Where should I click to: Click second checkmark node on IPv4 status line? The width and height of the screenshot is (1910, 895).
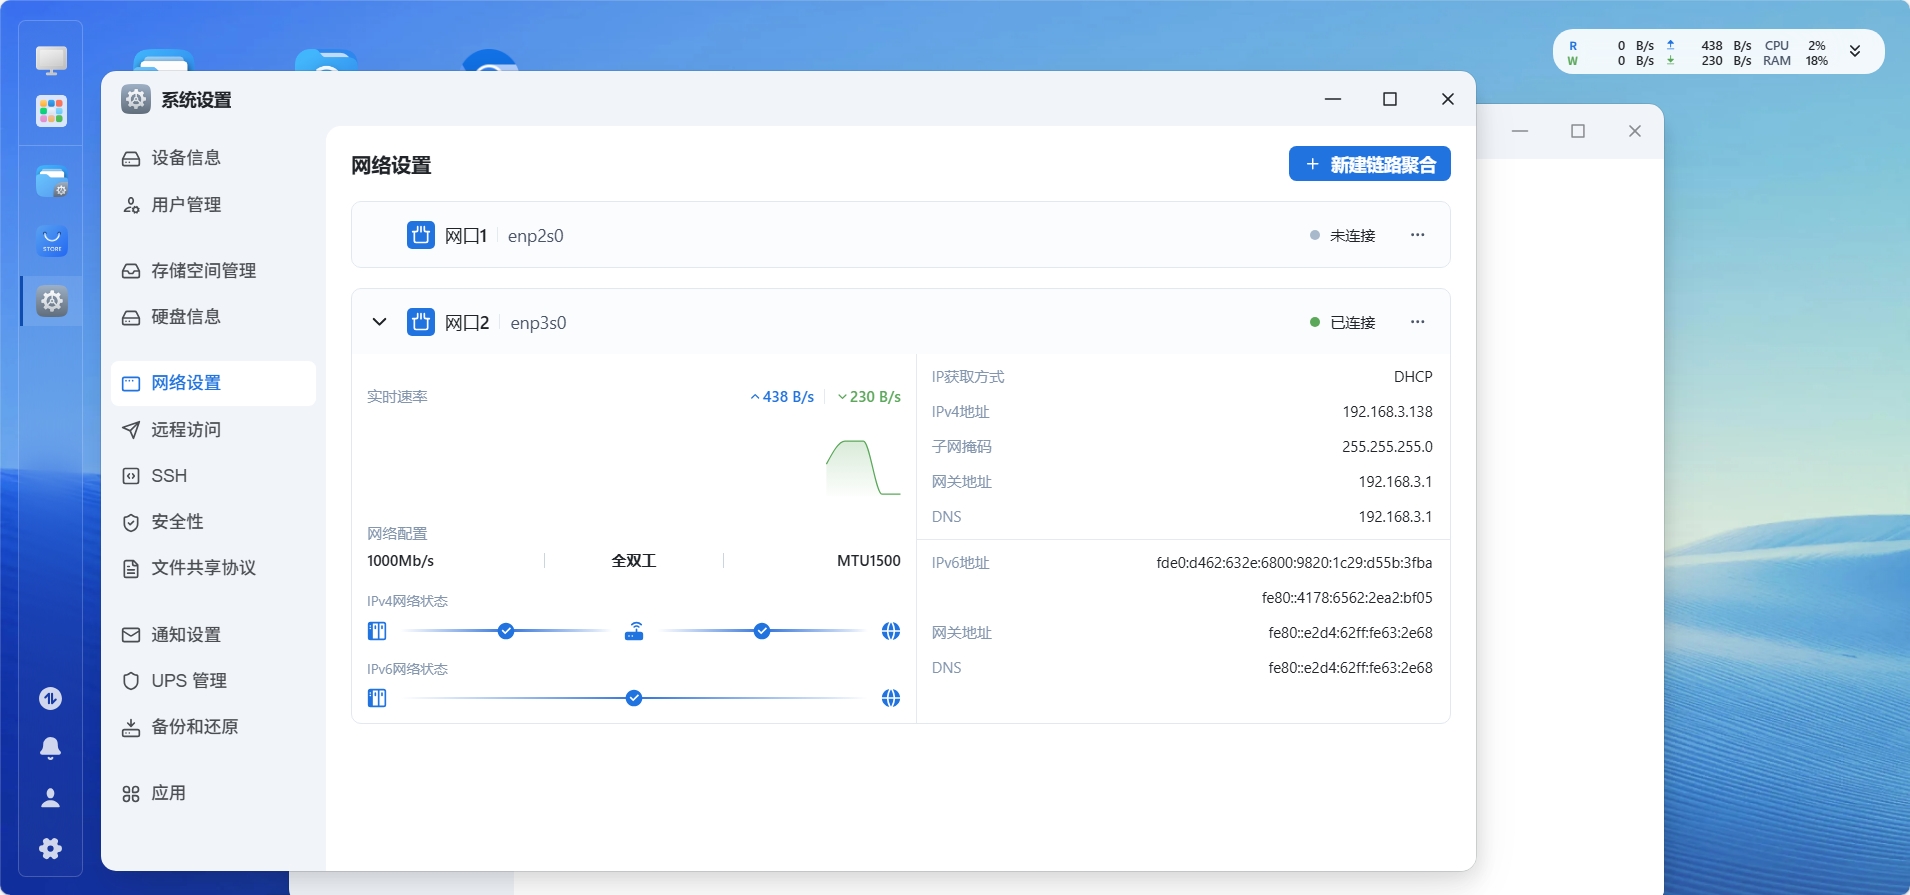pyautogui.click(x=762, y=631)
